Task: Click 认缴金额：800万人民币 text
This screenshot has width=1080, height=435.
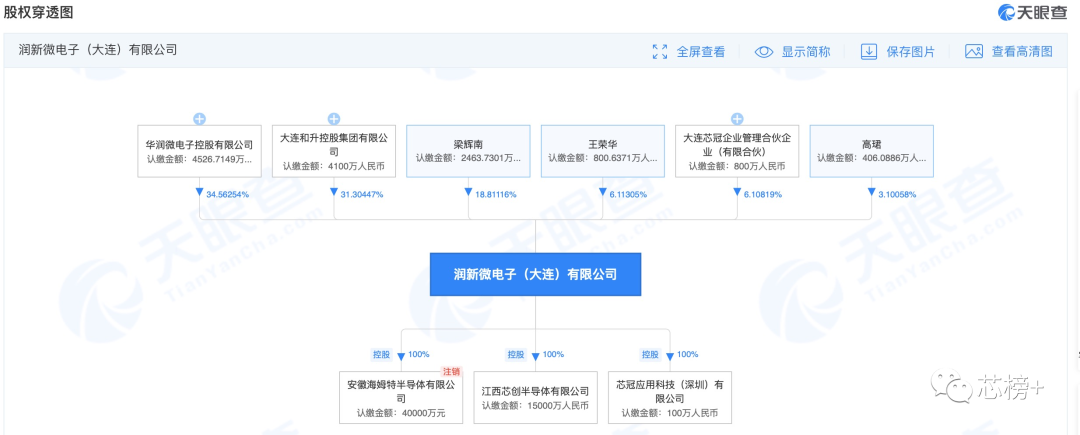Action: (x=737, y=166)
